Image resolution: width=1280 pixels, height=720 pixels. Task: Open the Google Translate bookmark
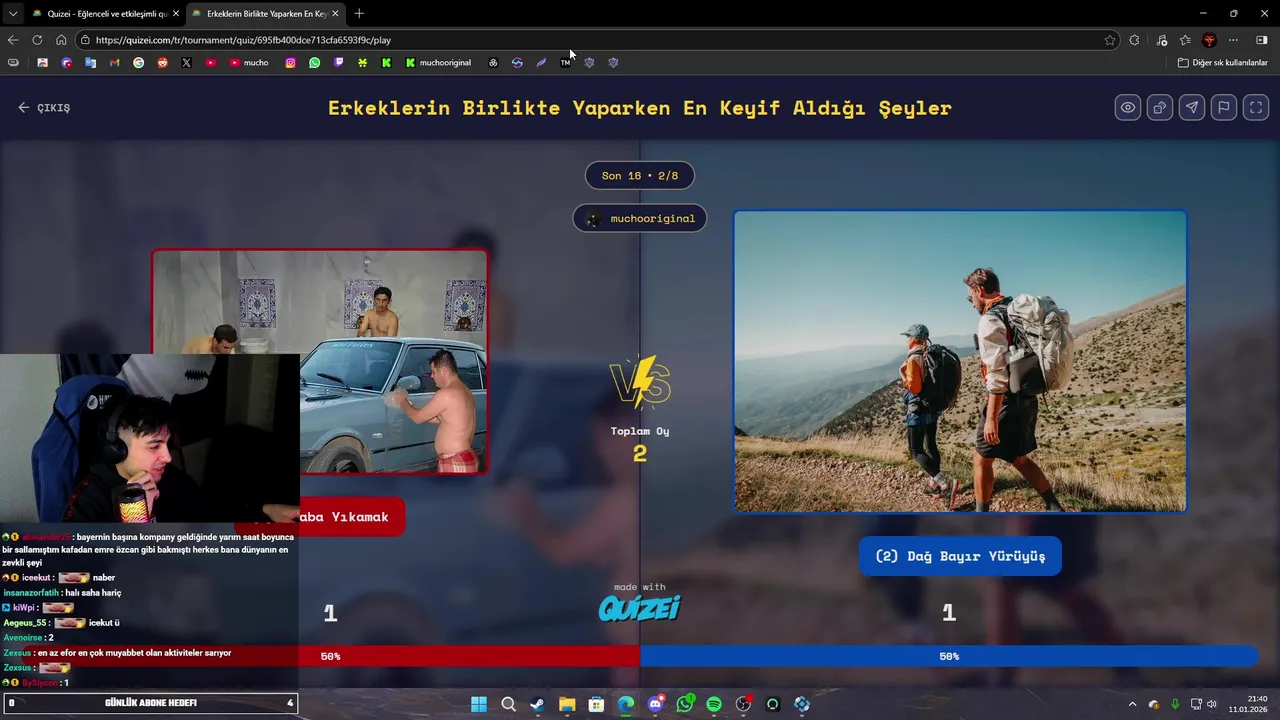[x=90, y=62]
